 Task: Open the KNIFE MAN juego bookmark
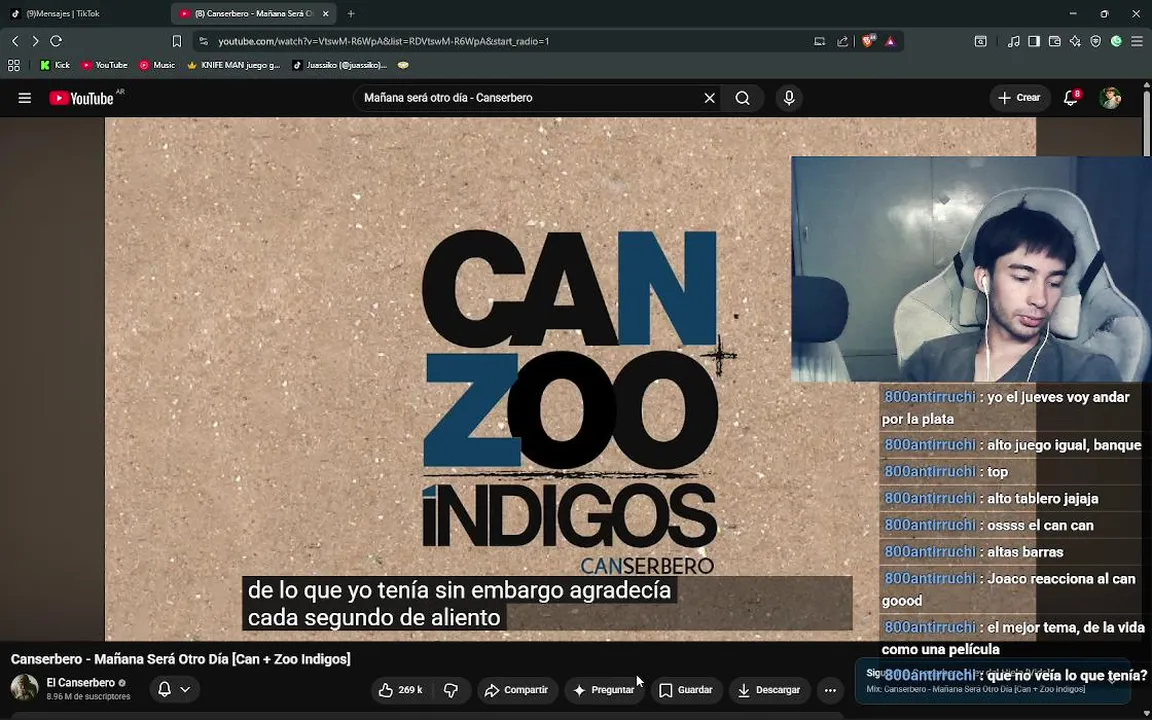tap(234, 65)
